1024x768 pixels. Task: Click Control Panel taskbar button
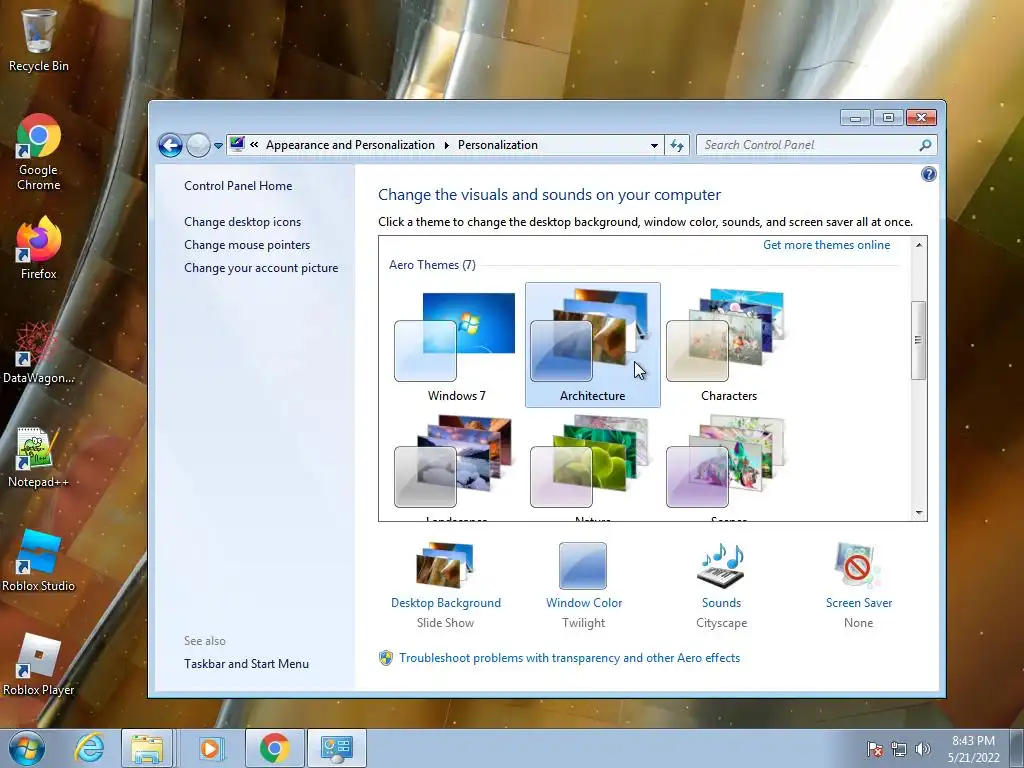point(337,748)
